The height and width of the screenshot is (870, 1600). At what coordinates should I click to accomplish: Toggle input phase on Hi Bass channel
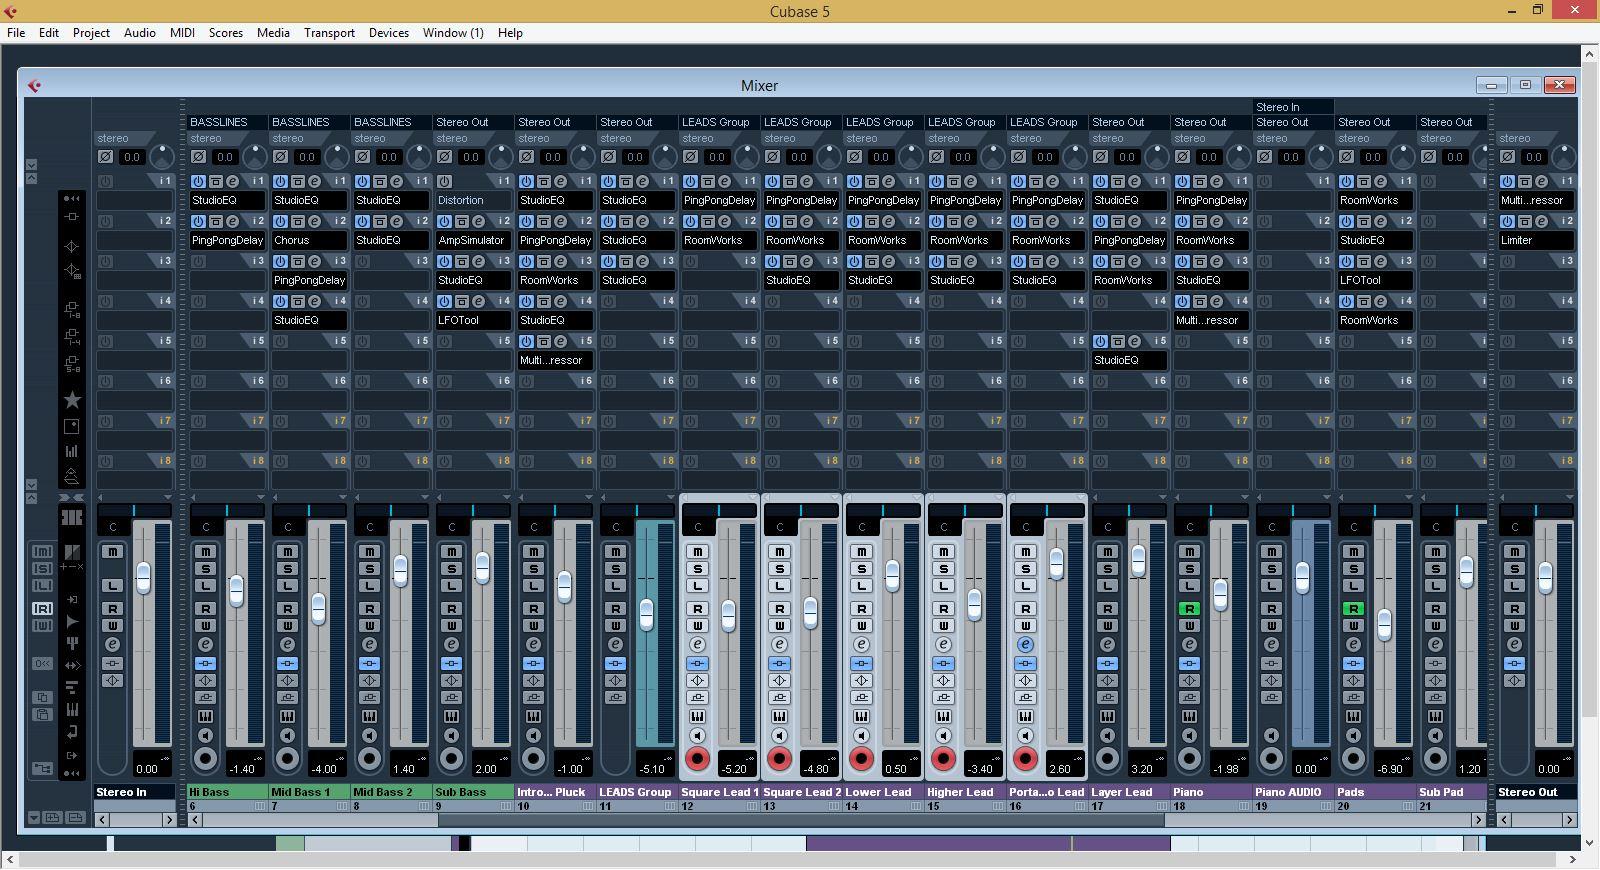(198, 157)
